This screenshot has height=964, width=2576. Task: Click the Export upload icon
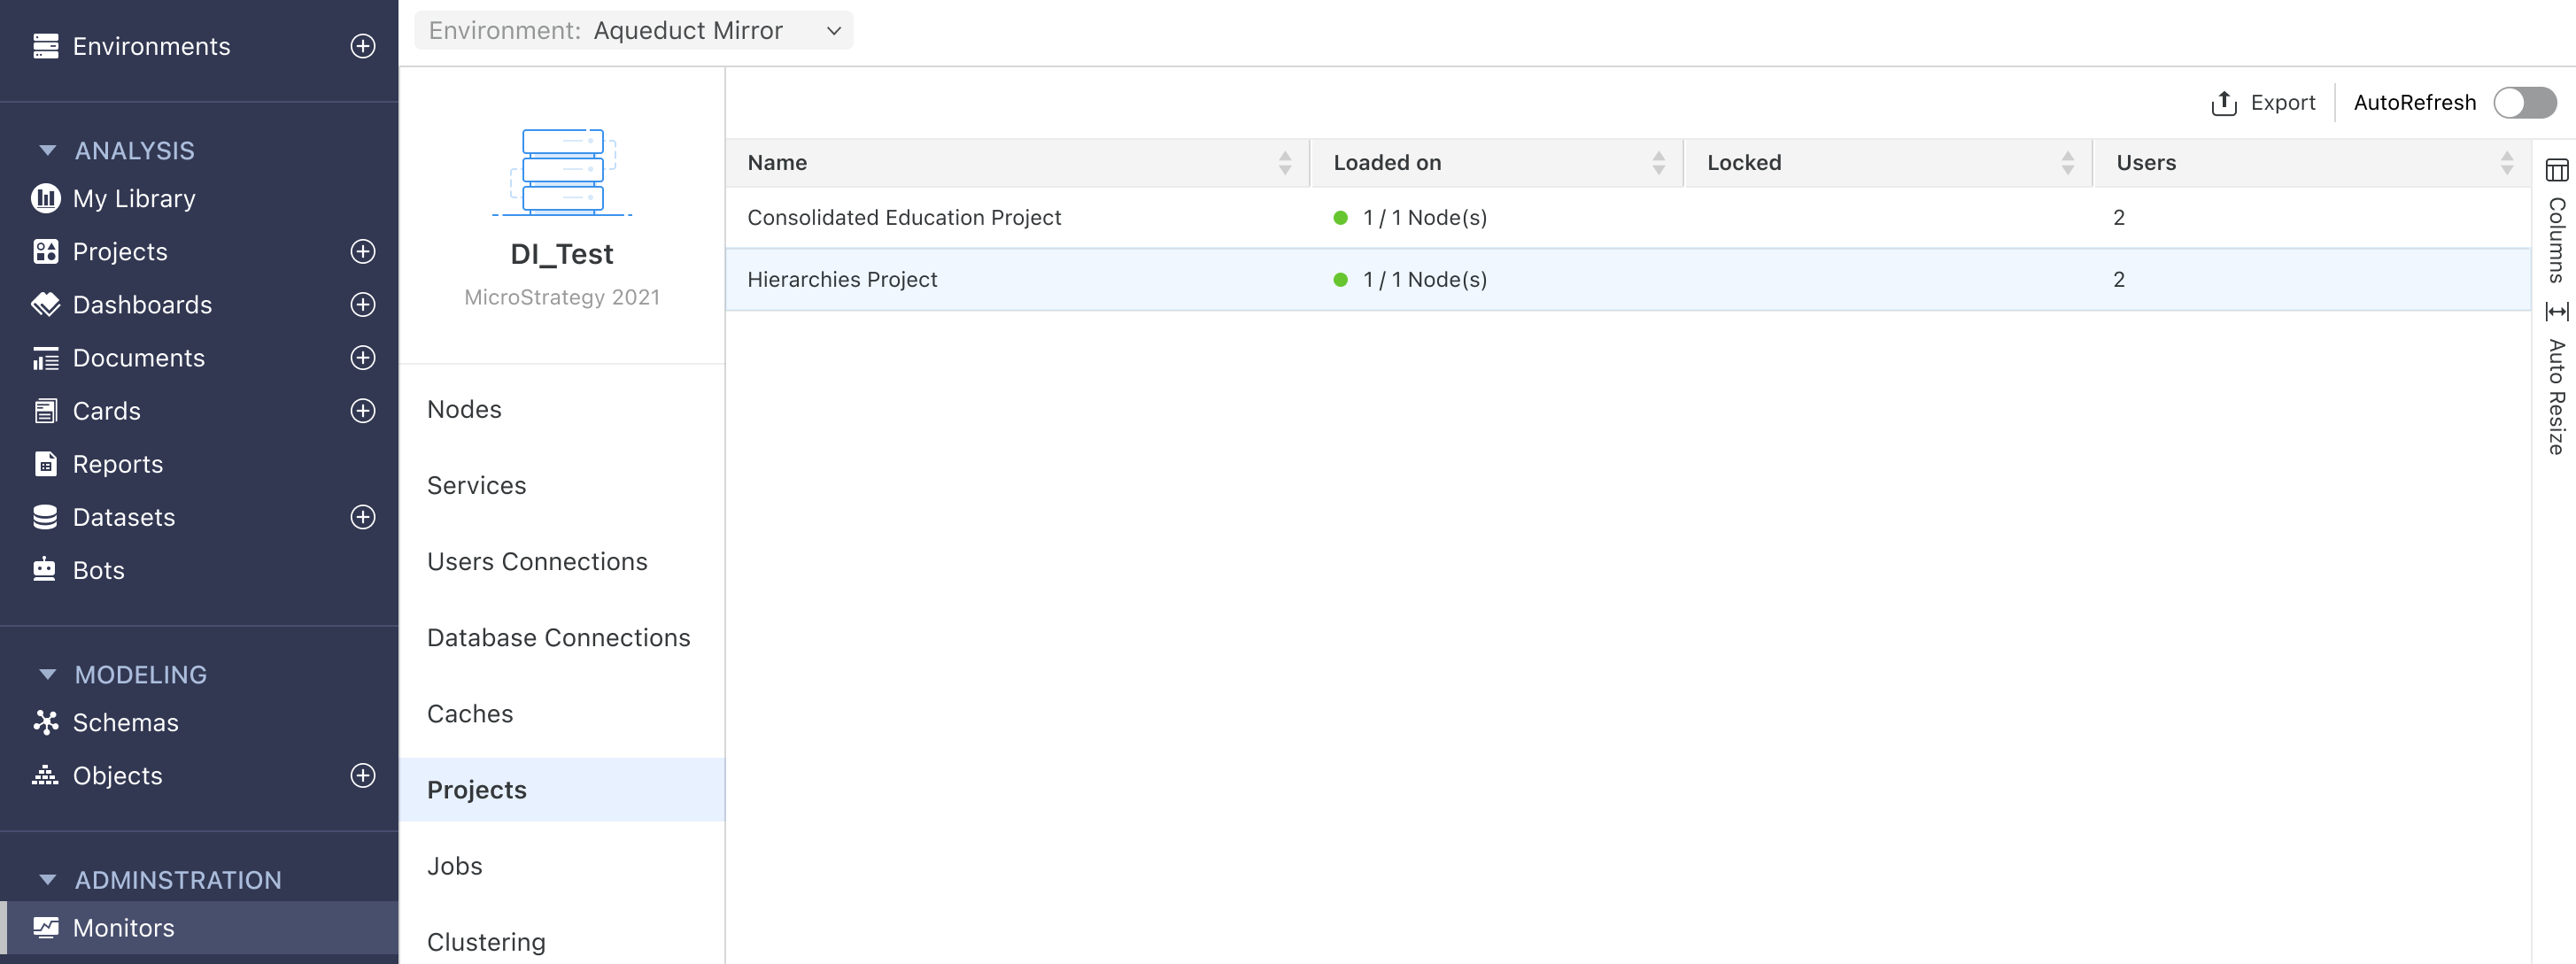click(x=2223, y=103)
